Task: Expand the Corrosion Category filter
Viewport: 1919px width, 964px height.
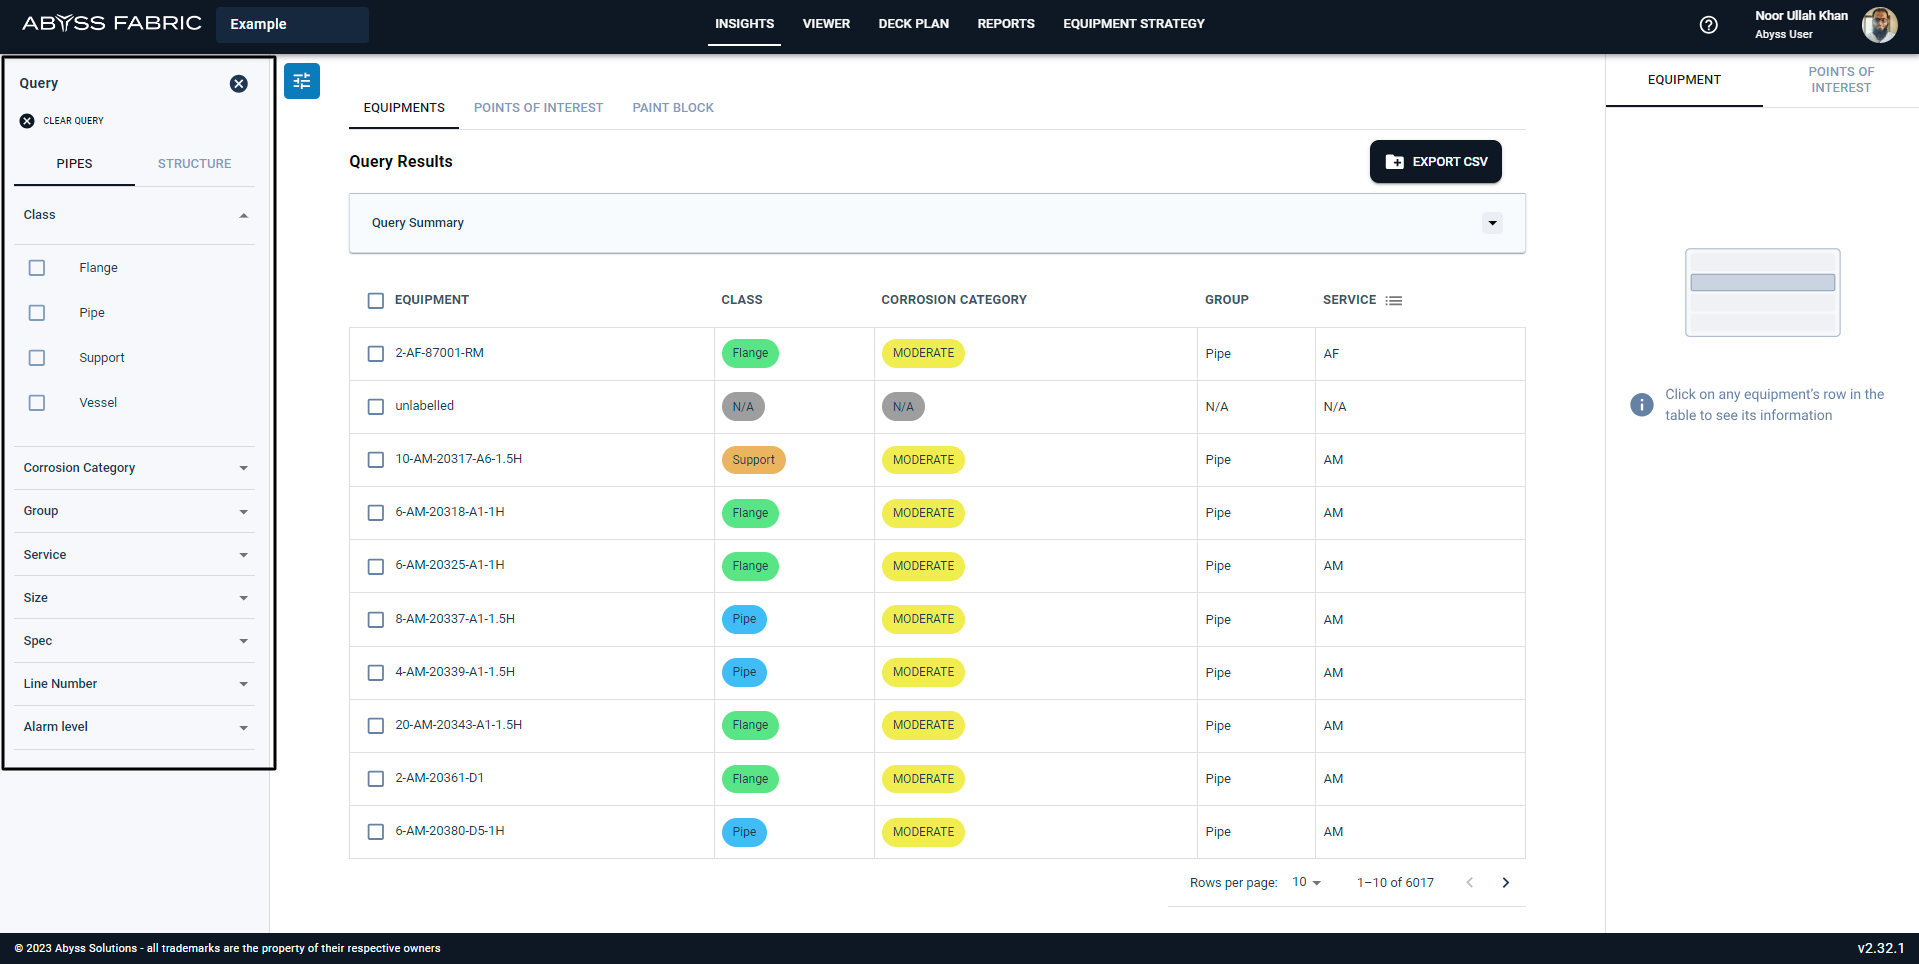Action: (x=135, y=468)
